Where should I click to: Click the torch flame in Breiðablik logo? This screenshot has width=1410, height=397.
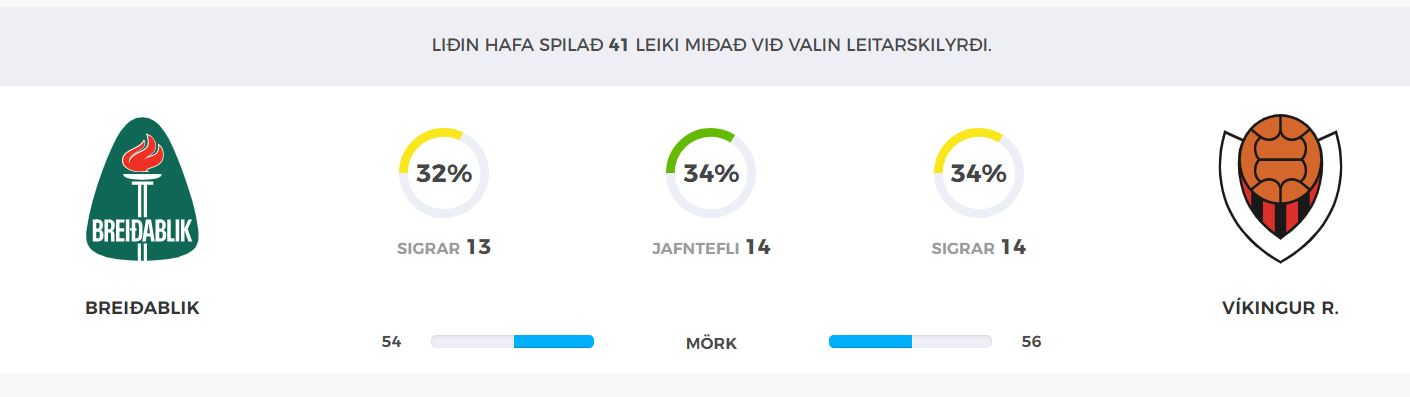[142, 152]
